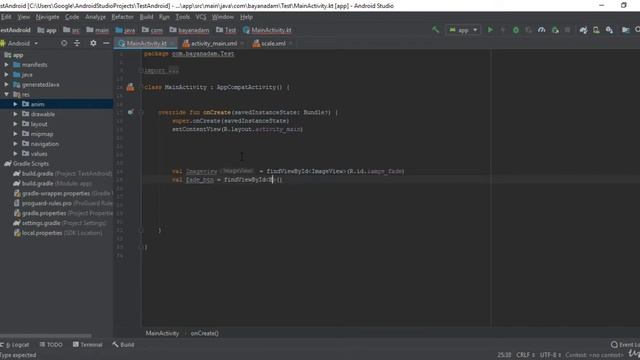Open Project panel settings gear

point(93,43)
